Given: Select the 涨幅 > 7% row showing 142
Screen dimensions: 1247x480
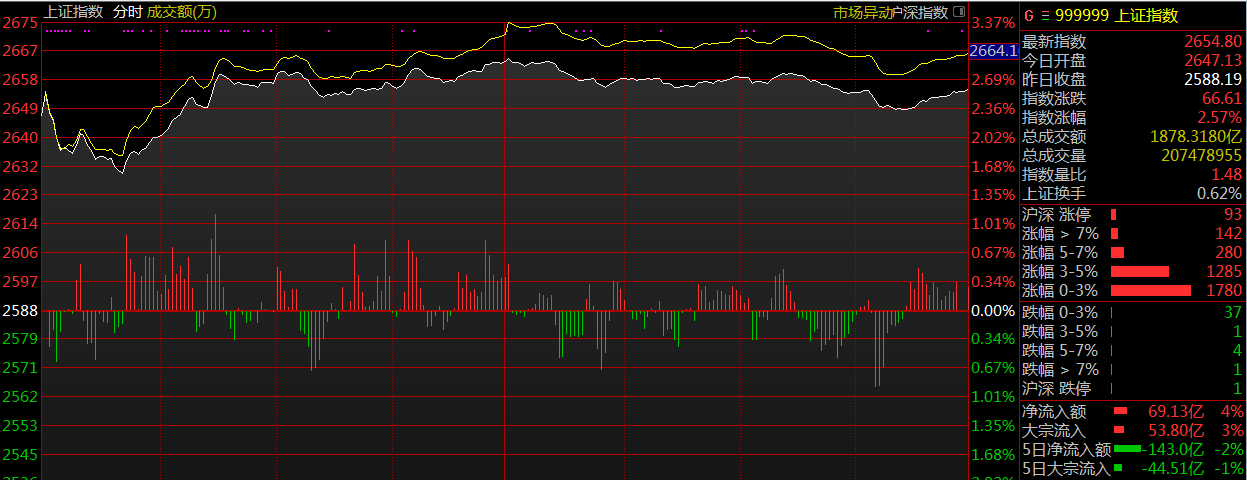Looking at the screenshot, I should point(1132,233).
